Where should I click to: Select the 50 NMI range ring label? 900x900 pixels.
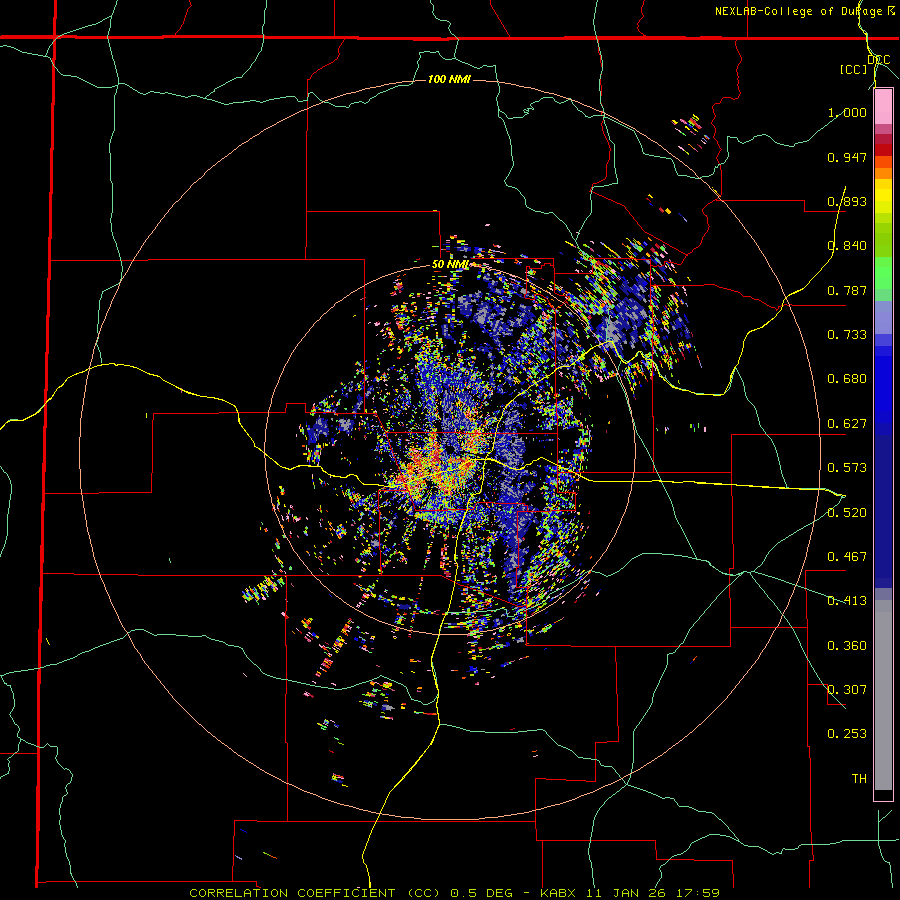tap(451, 264)
